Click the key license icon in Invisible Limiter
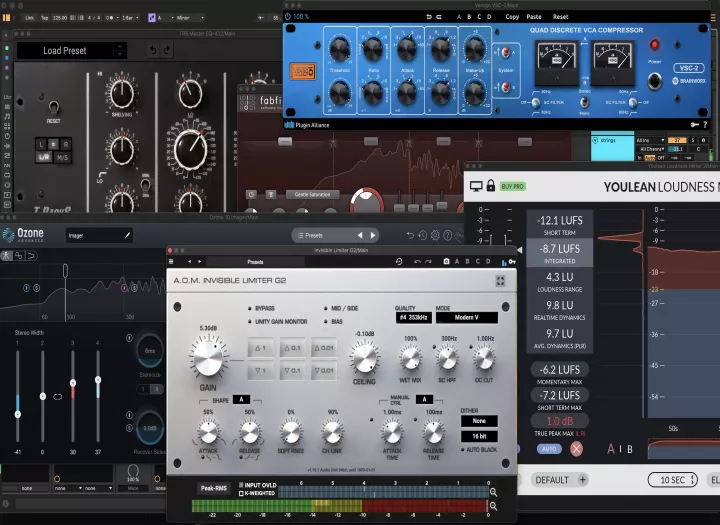This screenshot has width=720, height=525. click(x=512, y=262)
